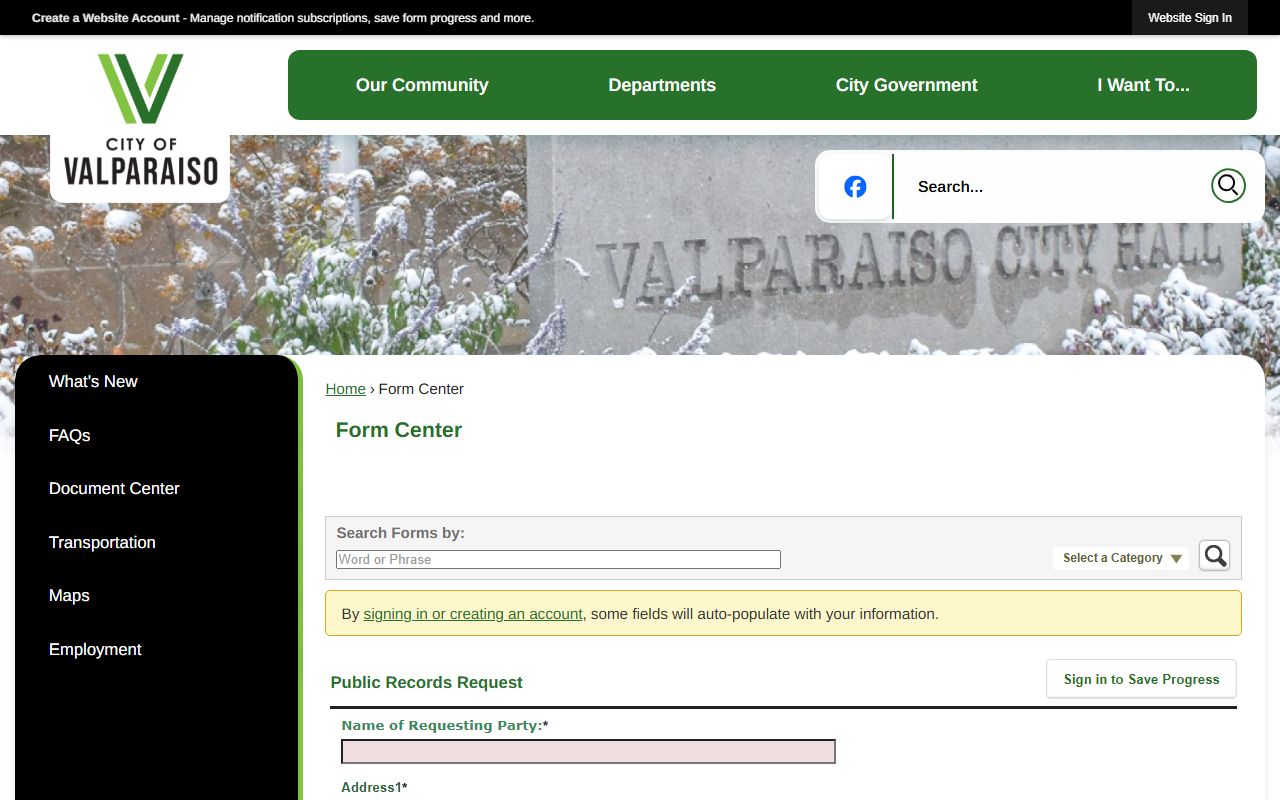Open the I Want To... menu
The height and width of the screenshot is (800, 1280).
1143,85
